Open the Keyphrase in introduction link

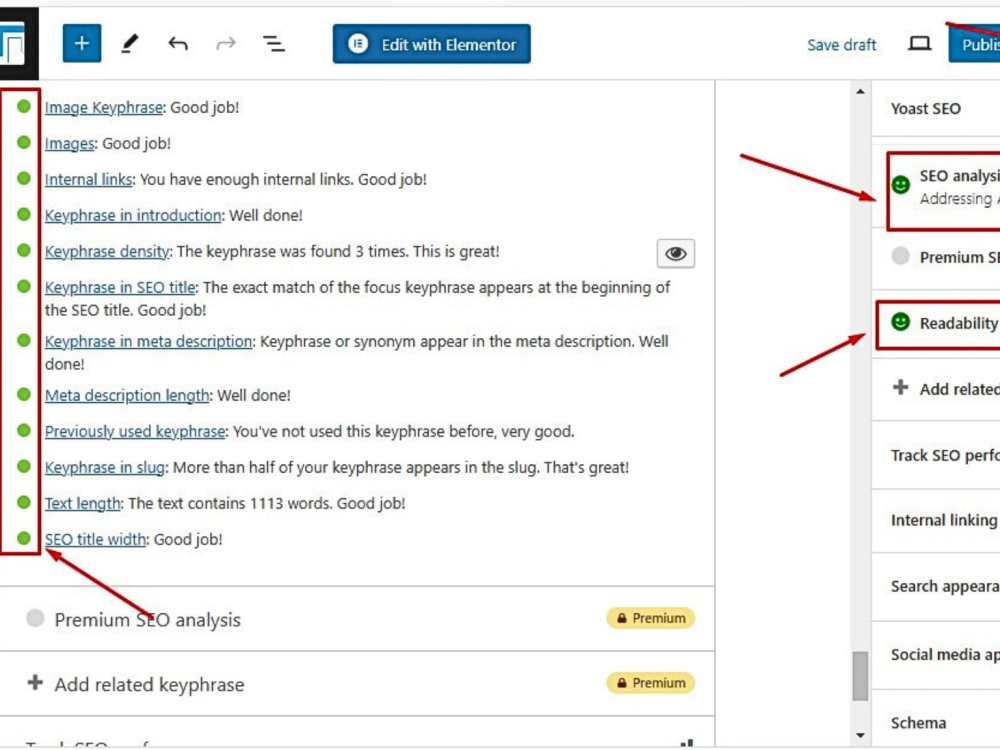(x=133, y=216)
